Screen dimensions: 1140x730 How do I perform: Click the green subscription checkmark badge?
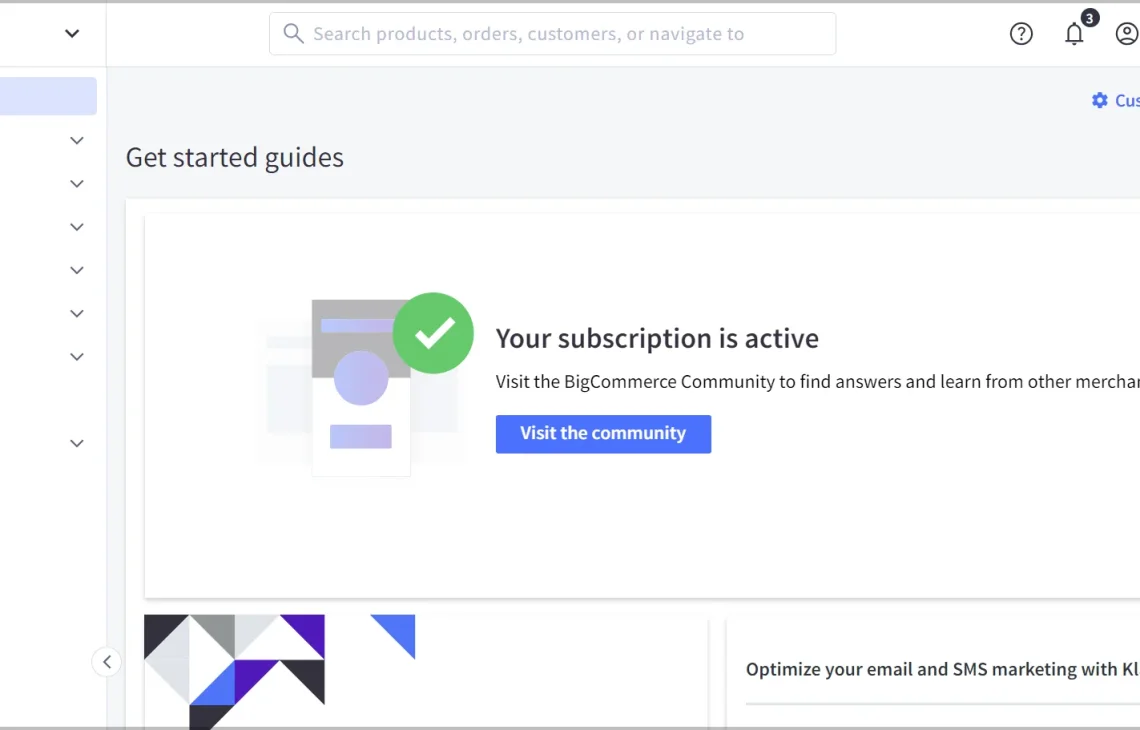[433, 333]
